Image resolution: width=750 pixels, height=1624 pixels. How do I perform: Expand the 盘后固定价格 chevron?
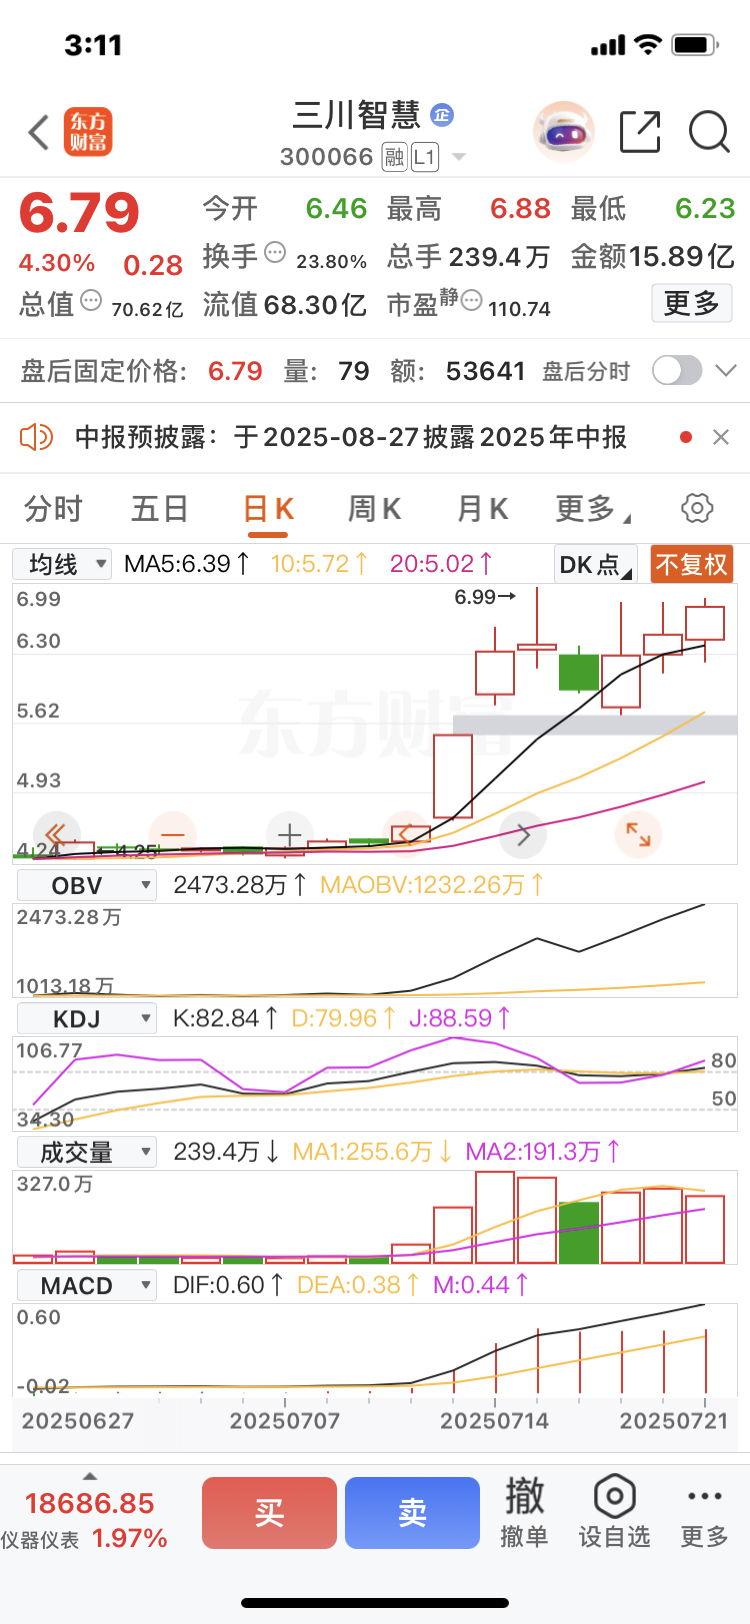coord(726,371)
